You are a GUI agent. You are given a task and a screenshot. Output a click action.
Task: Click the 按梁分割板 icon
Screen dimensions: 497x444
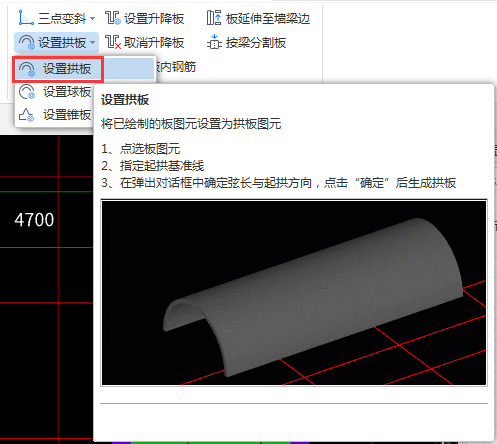[214, 42]
